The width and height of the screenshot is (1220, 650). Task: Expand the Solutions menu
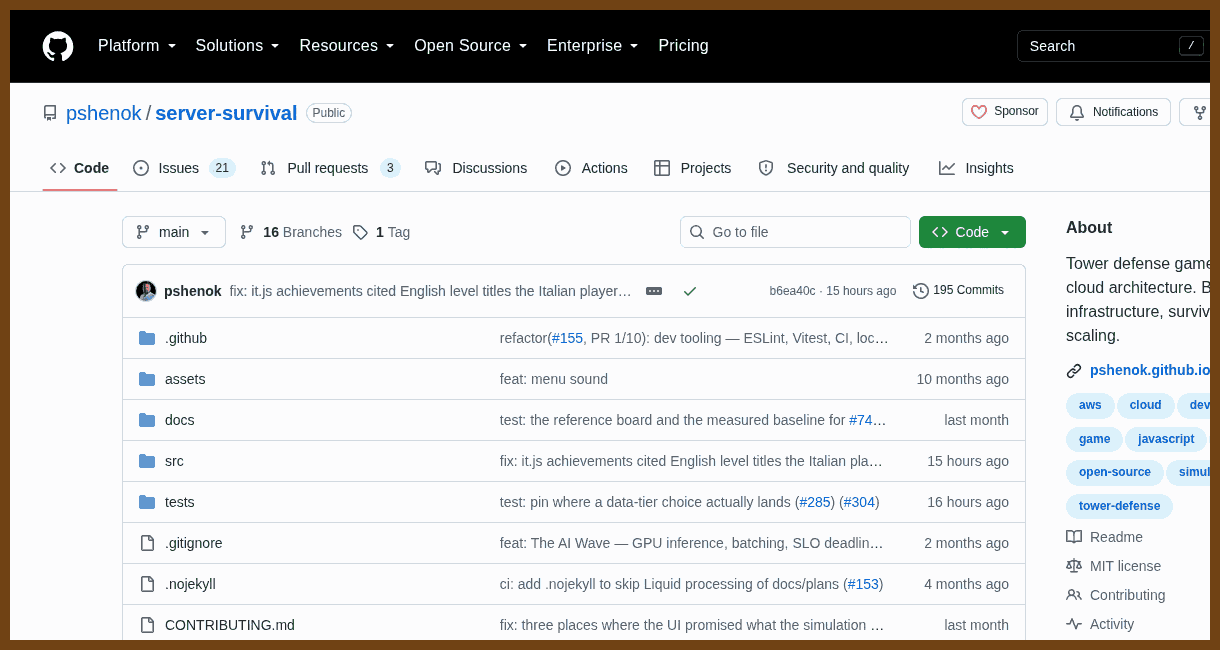point(238,46)
